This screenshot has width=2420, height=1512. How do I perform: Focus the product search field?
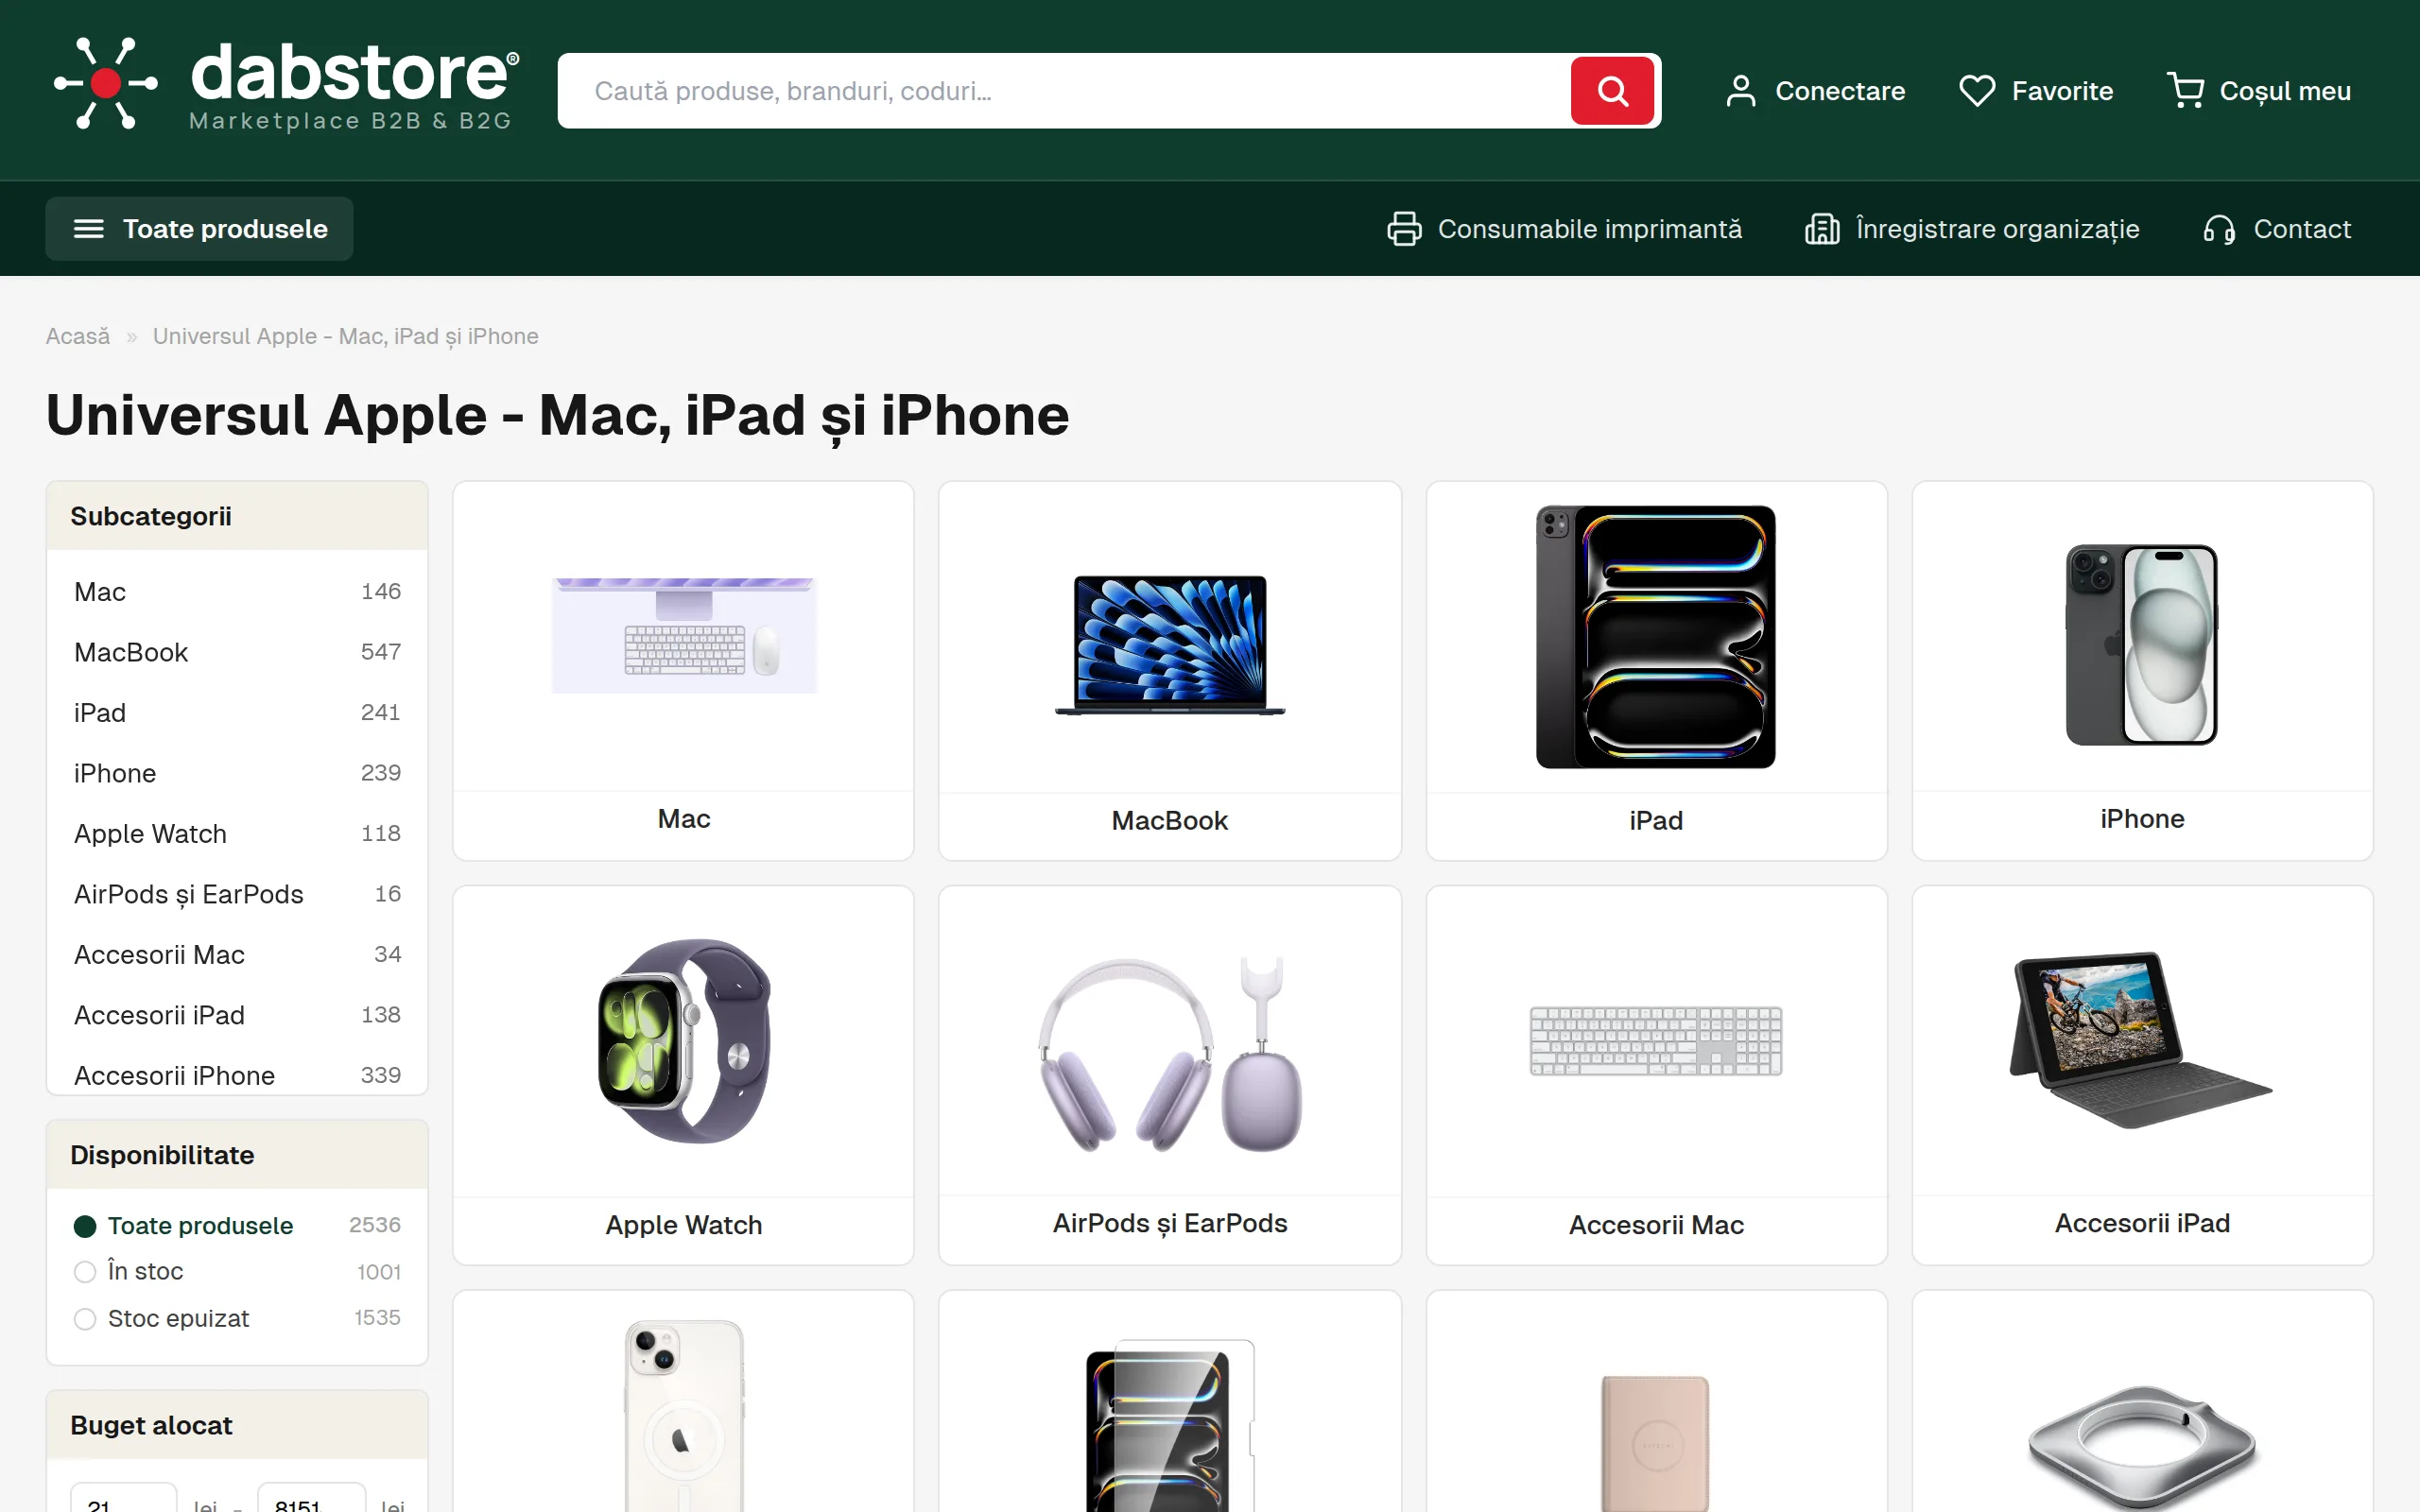coord(1064,91)
